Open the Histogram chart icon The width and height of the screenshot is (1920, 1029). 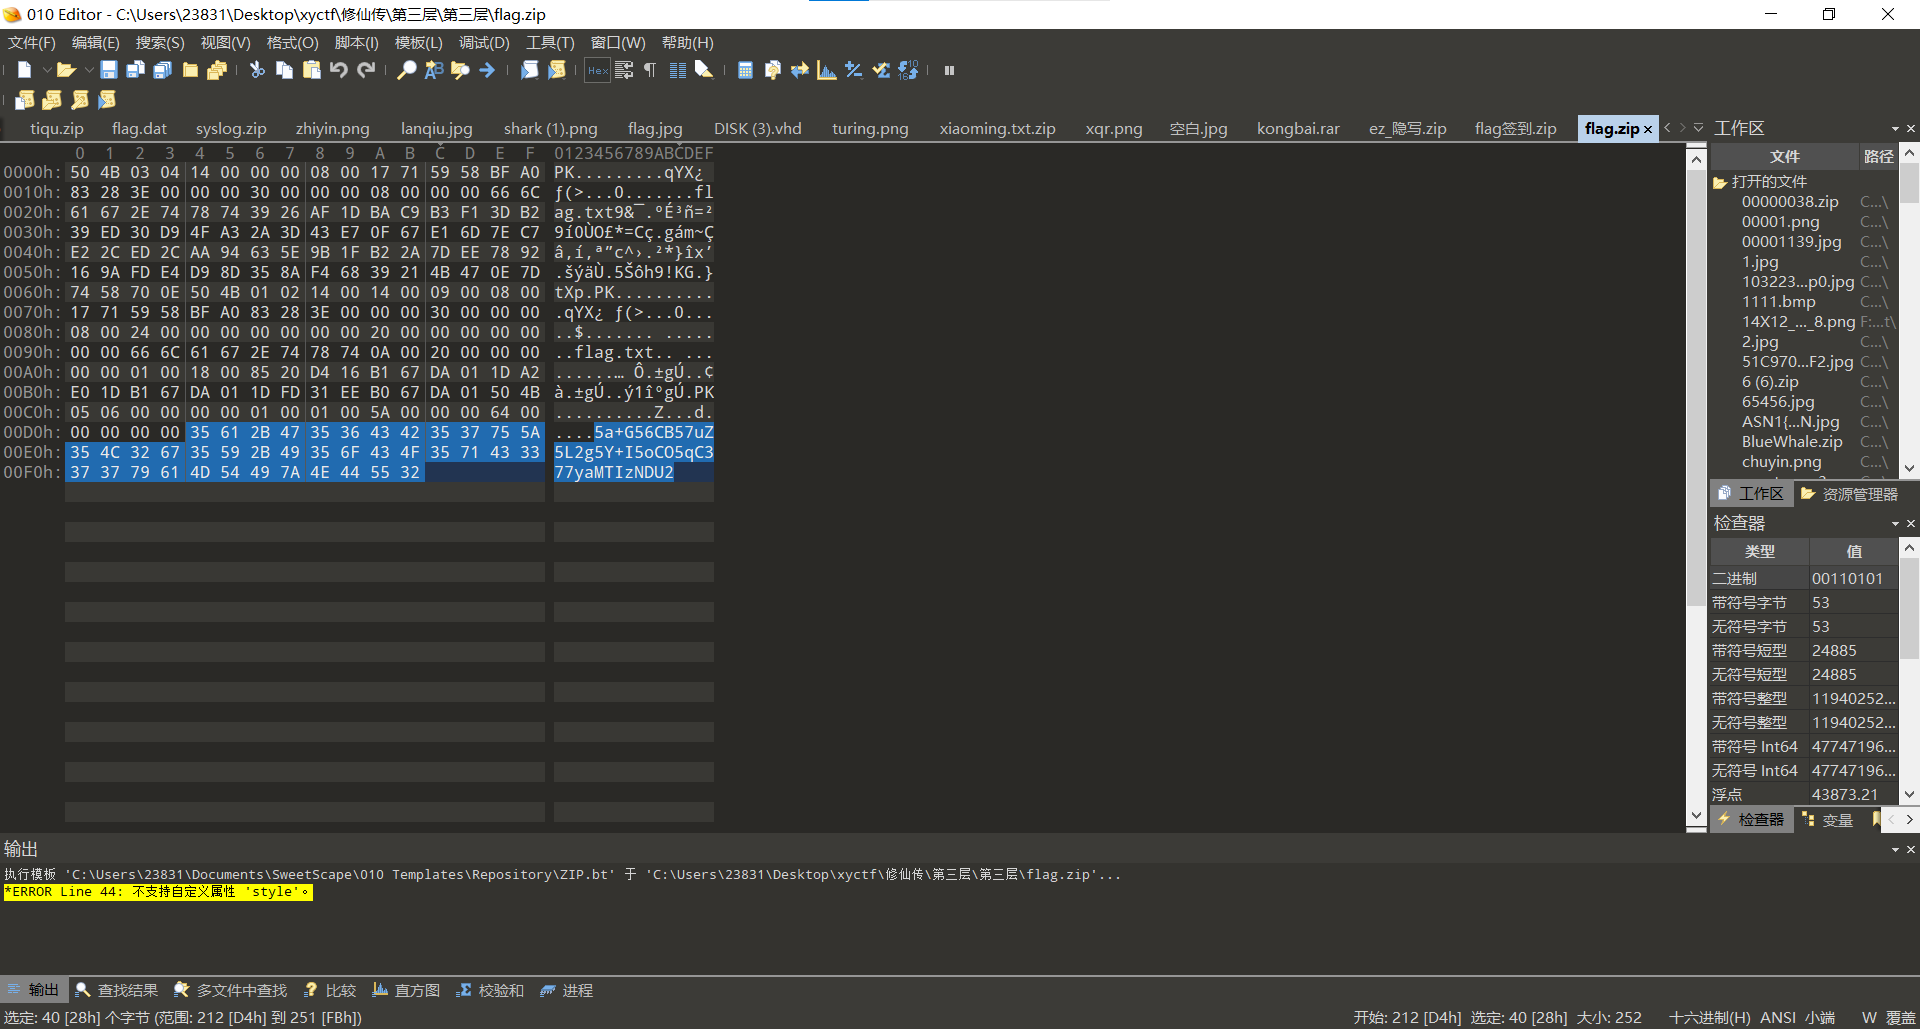coord(826,70)
